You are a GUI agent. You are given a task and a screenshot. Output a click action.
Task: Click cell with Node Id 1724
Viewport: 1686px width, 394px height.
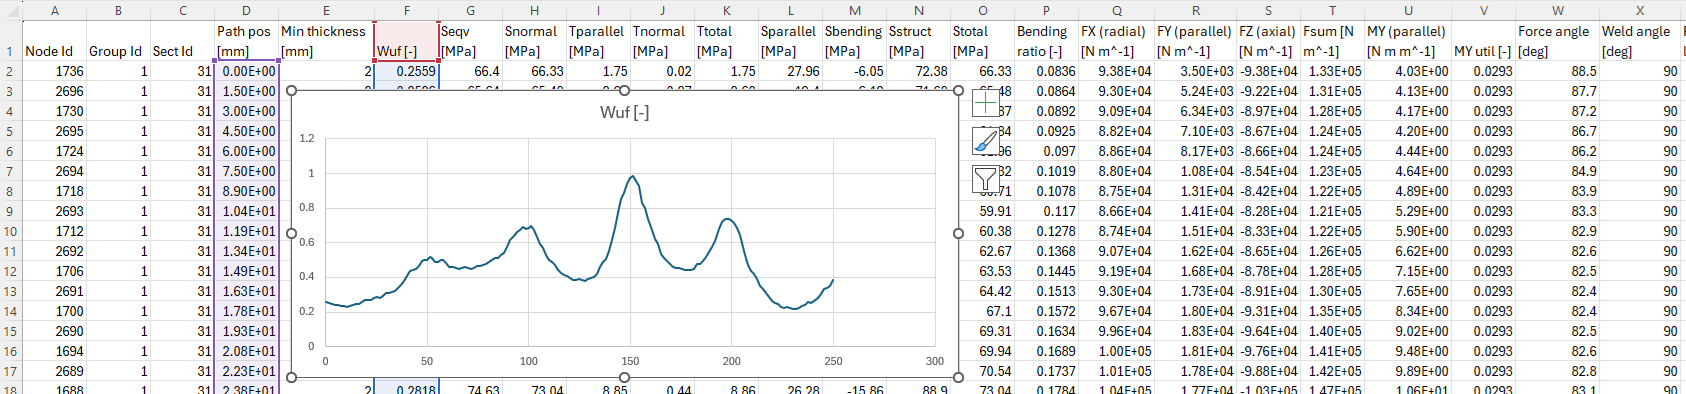54,151
